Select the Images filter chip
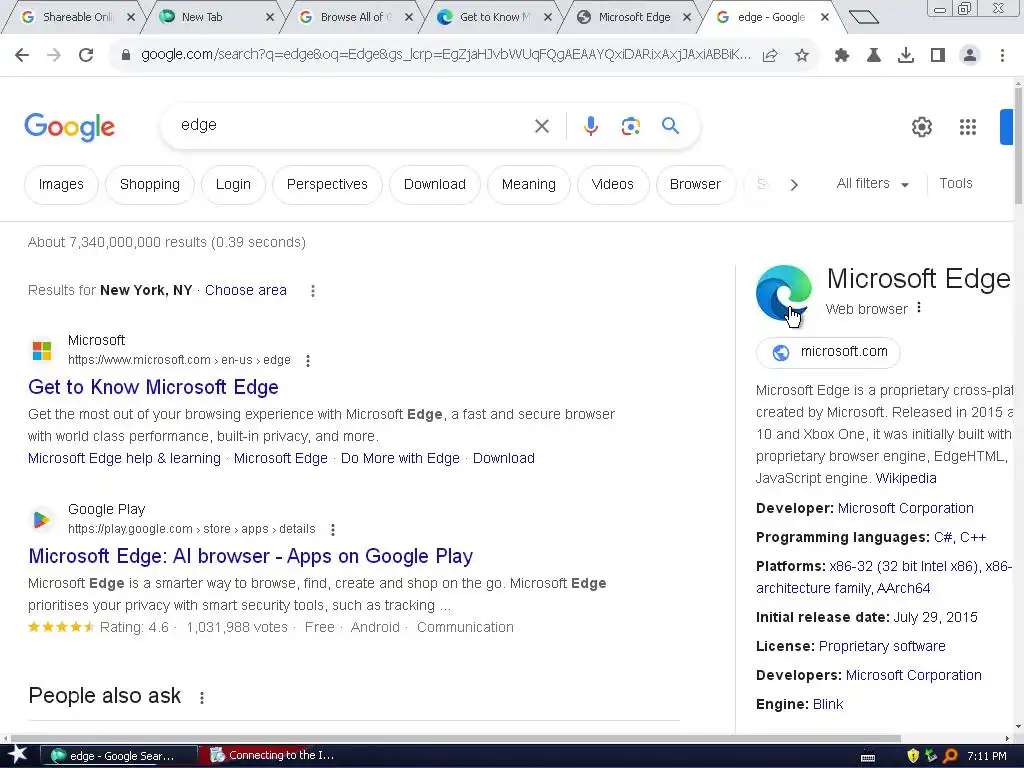Viewport: 1024px width, 768px height. (x=61, y=185)
